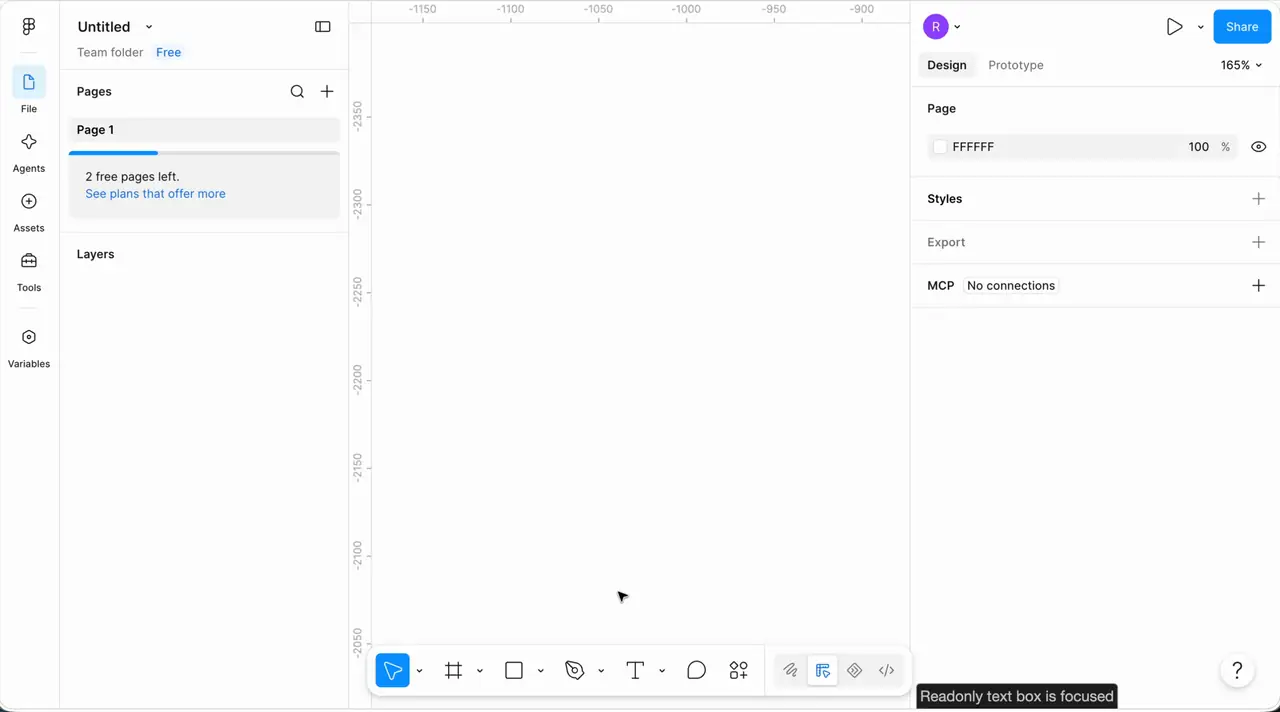Switch to Draw mode

790,670
